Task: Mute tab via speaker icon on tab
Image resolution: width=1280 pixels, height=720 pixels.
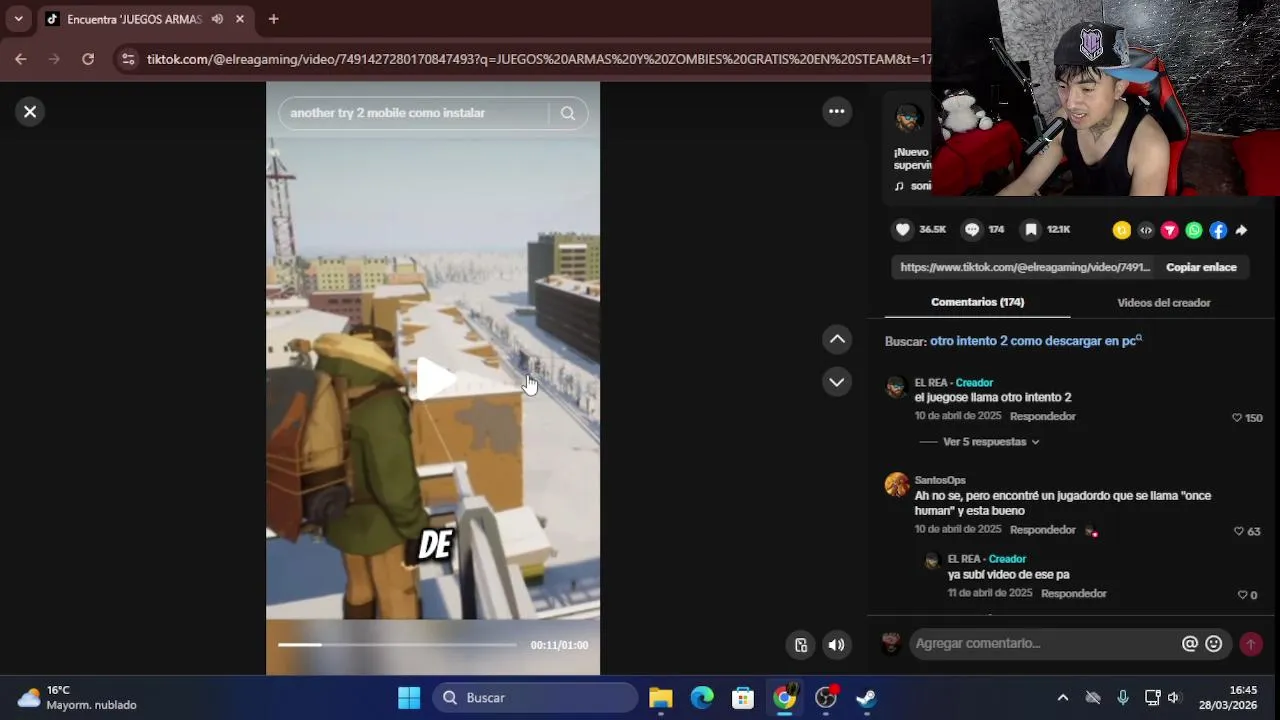Action: [x=217, y=19]
